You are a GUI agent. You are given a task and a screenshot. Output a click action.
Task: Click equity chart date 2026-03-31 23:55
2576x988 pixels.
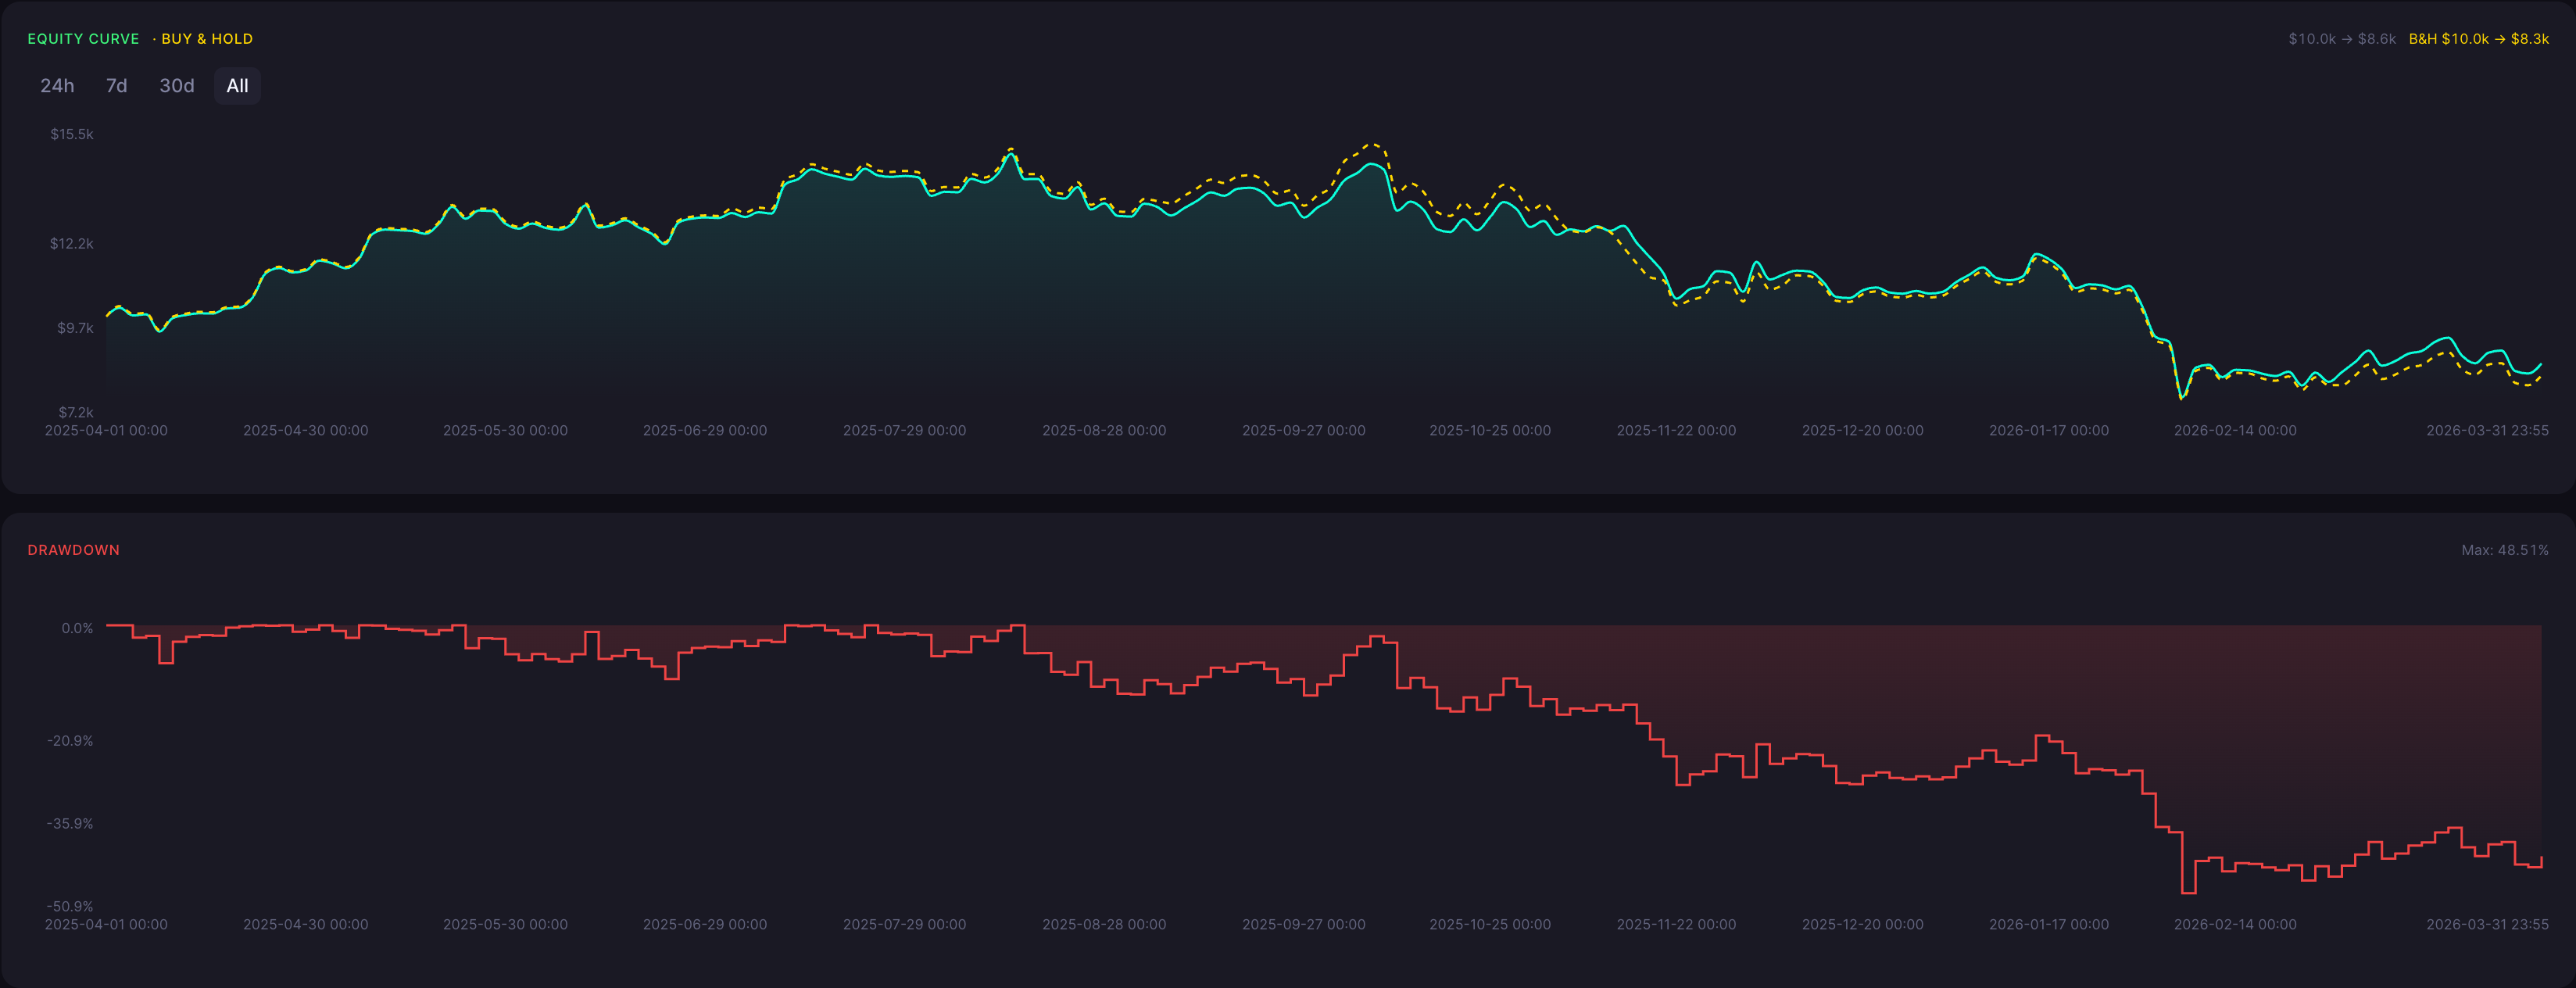pos(2487,431)
